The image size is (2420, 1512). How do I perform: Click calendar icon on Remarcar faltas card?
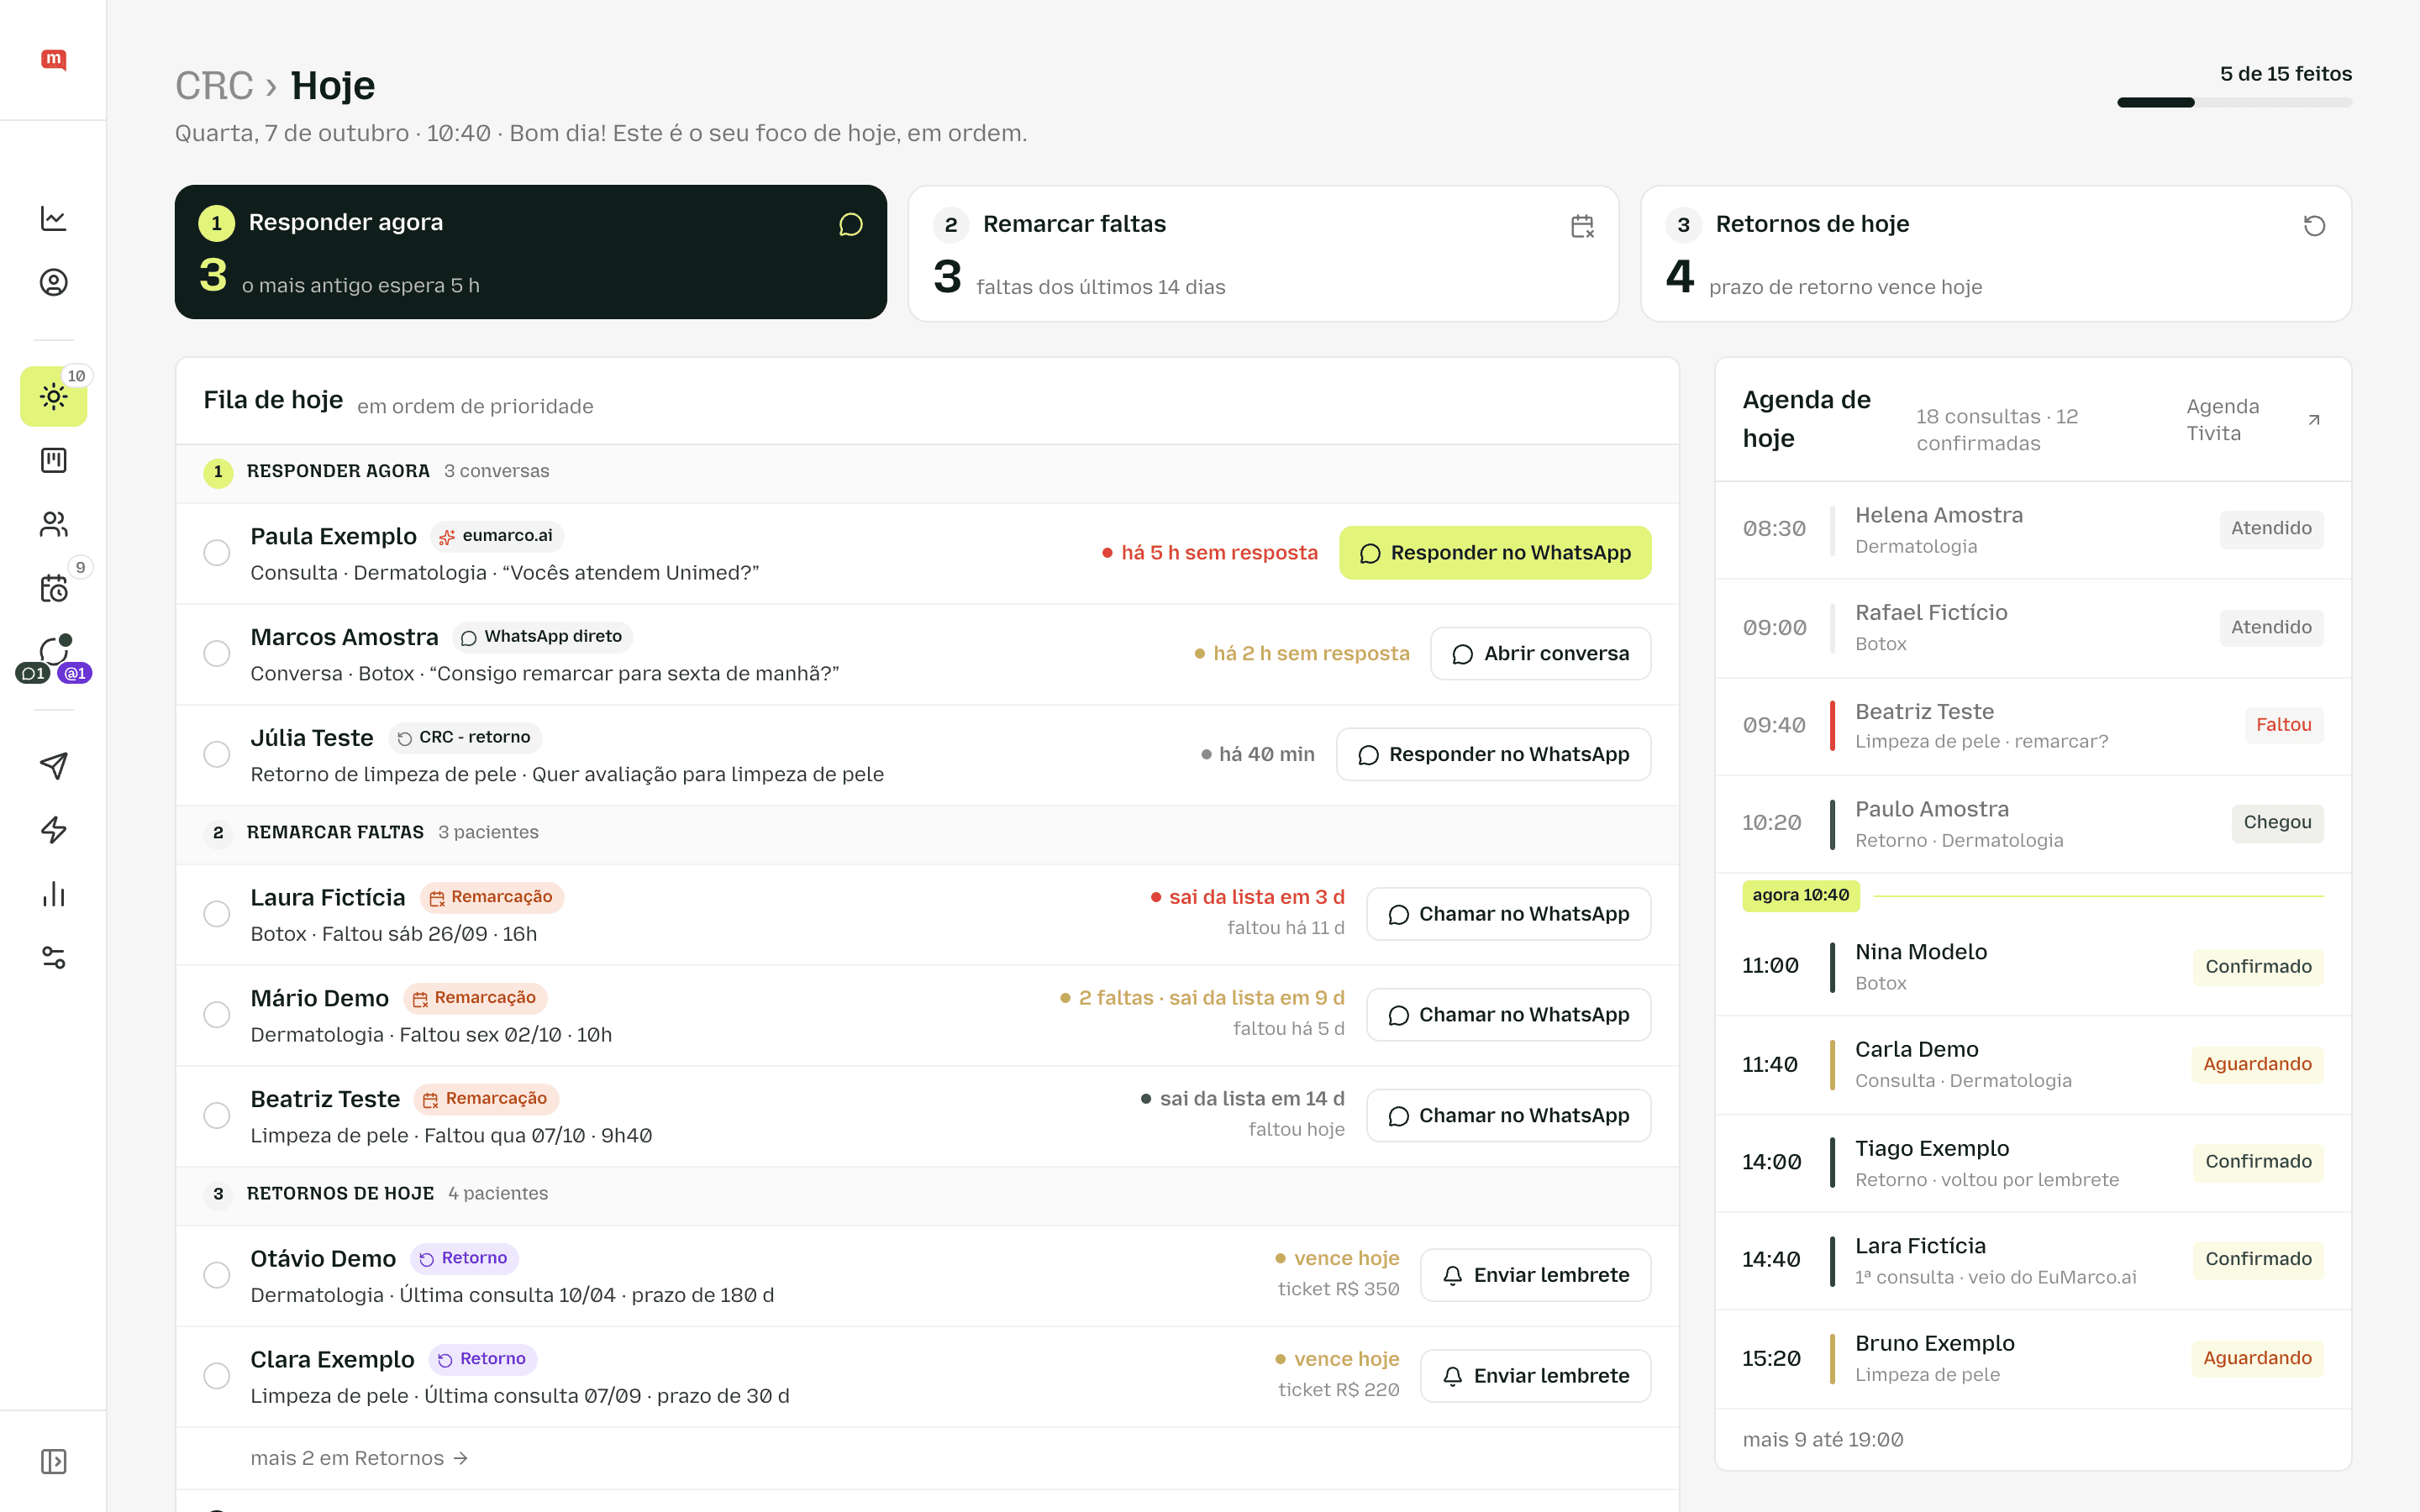click(x=1582, y=226)
